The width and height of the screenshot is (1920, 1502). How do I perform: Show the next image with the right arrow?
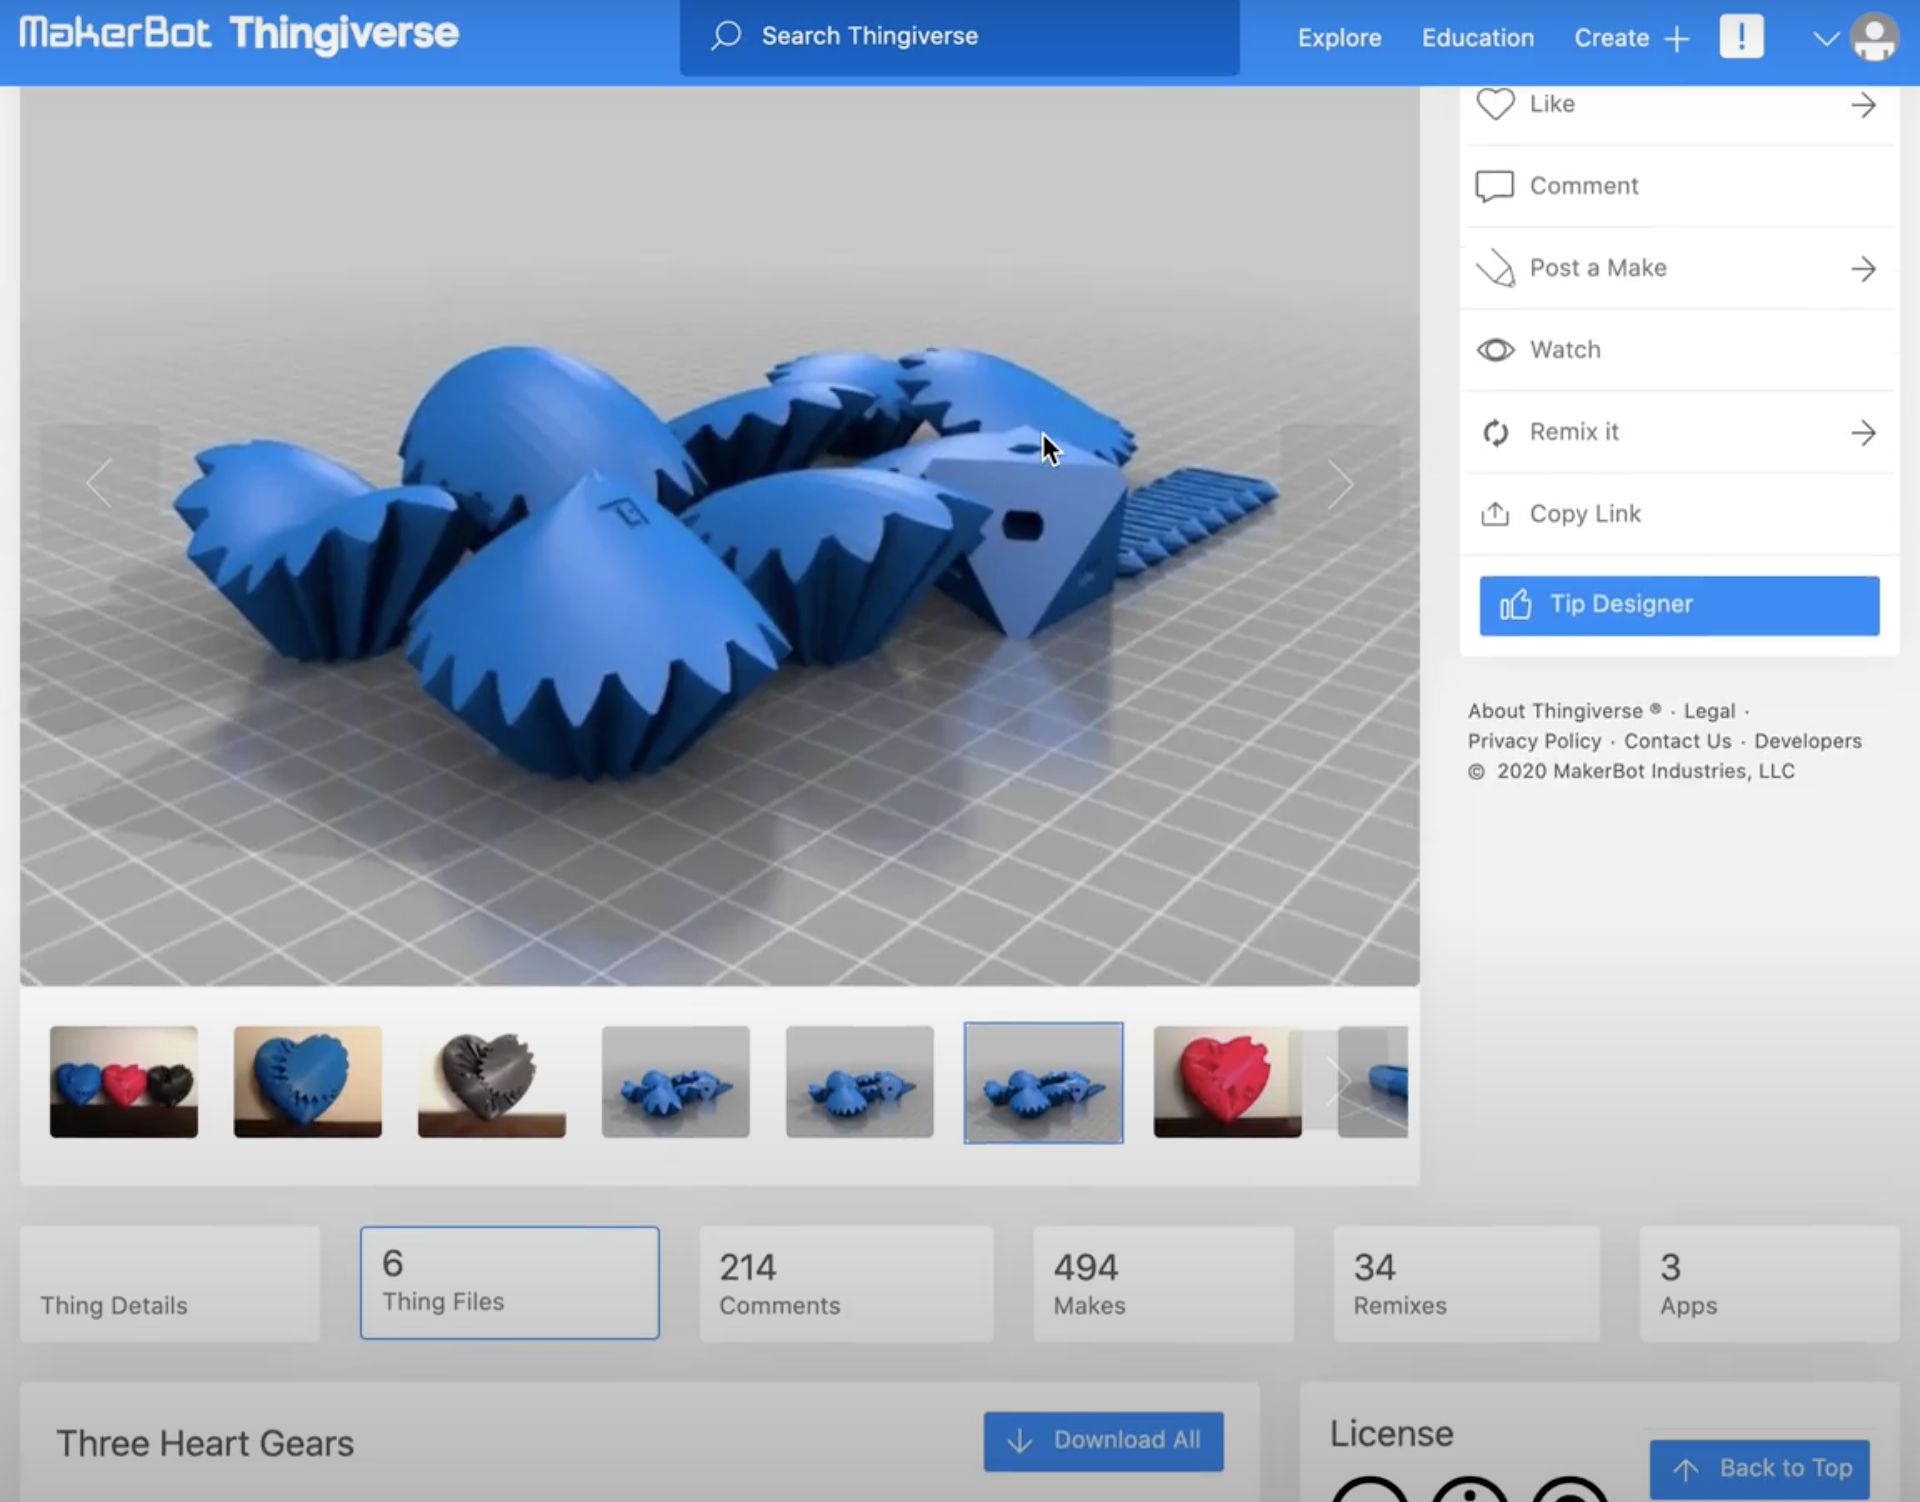(x=1340, y=484)
